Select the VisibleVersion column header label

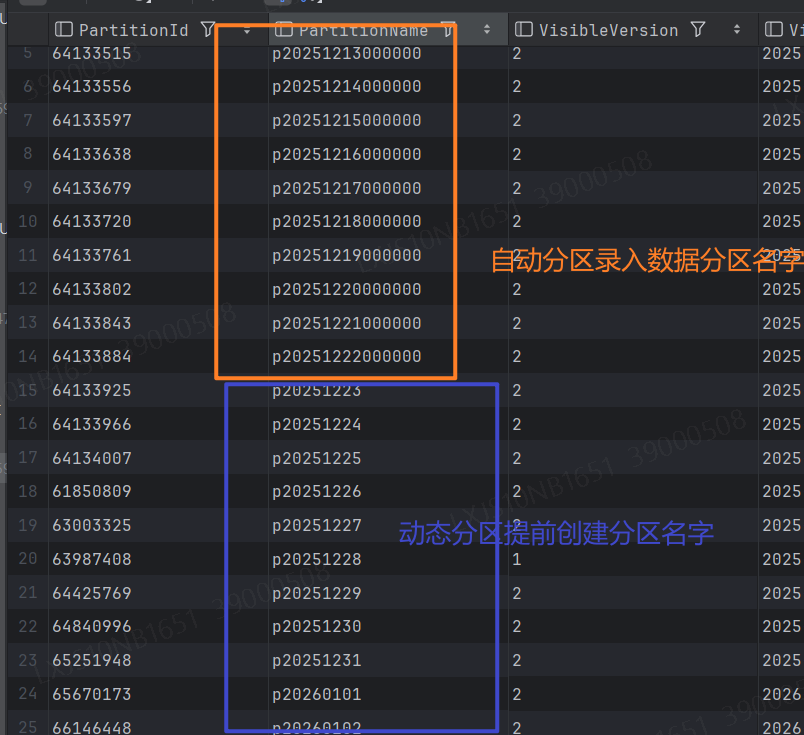609,30
